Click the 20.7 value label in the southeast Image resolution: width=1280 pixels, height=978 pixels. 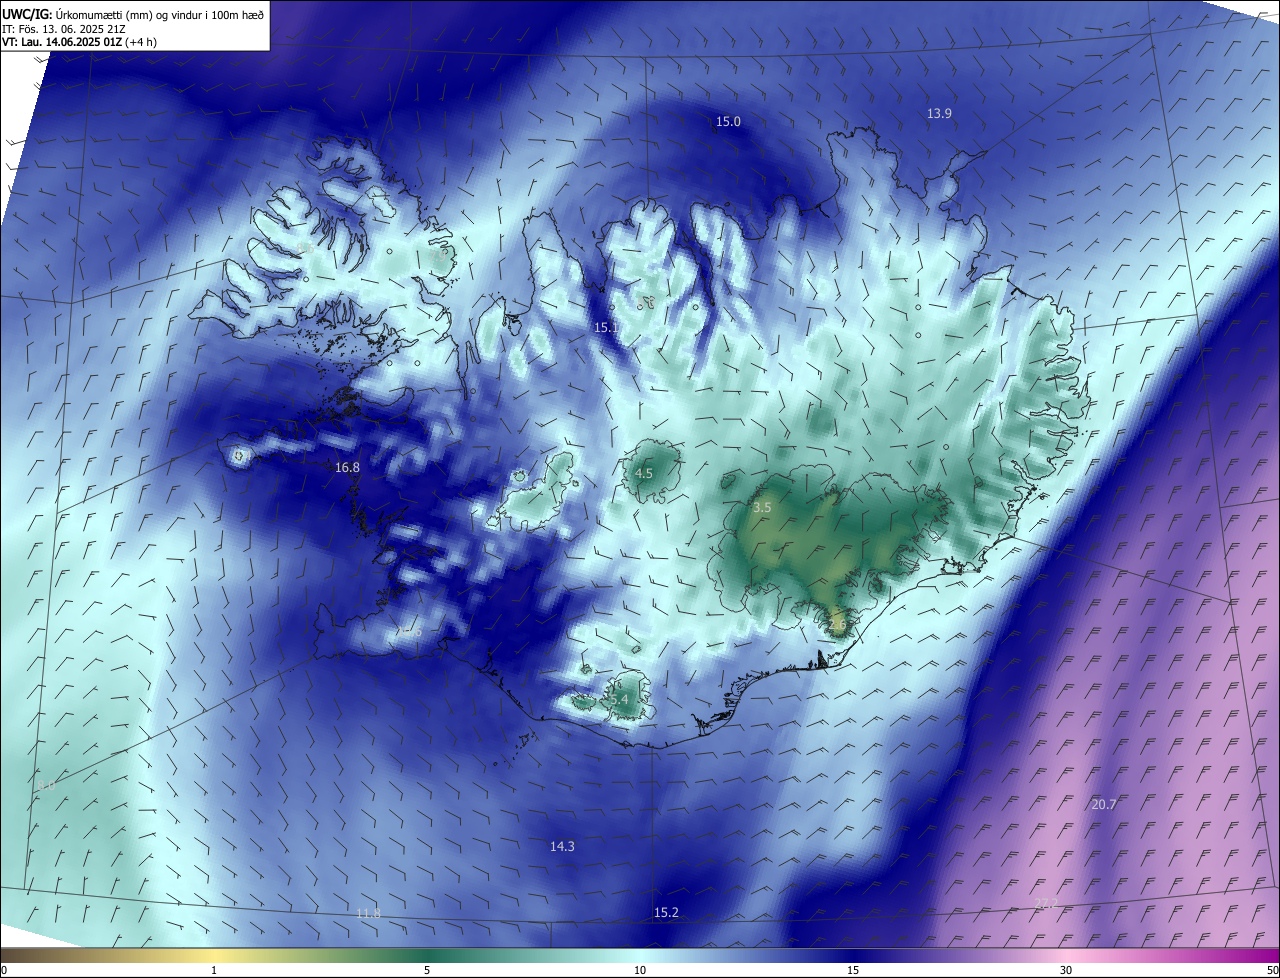(1104, 805)
